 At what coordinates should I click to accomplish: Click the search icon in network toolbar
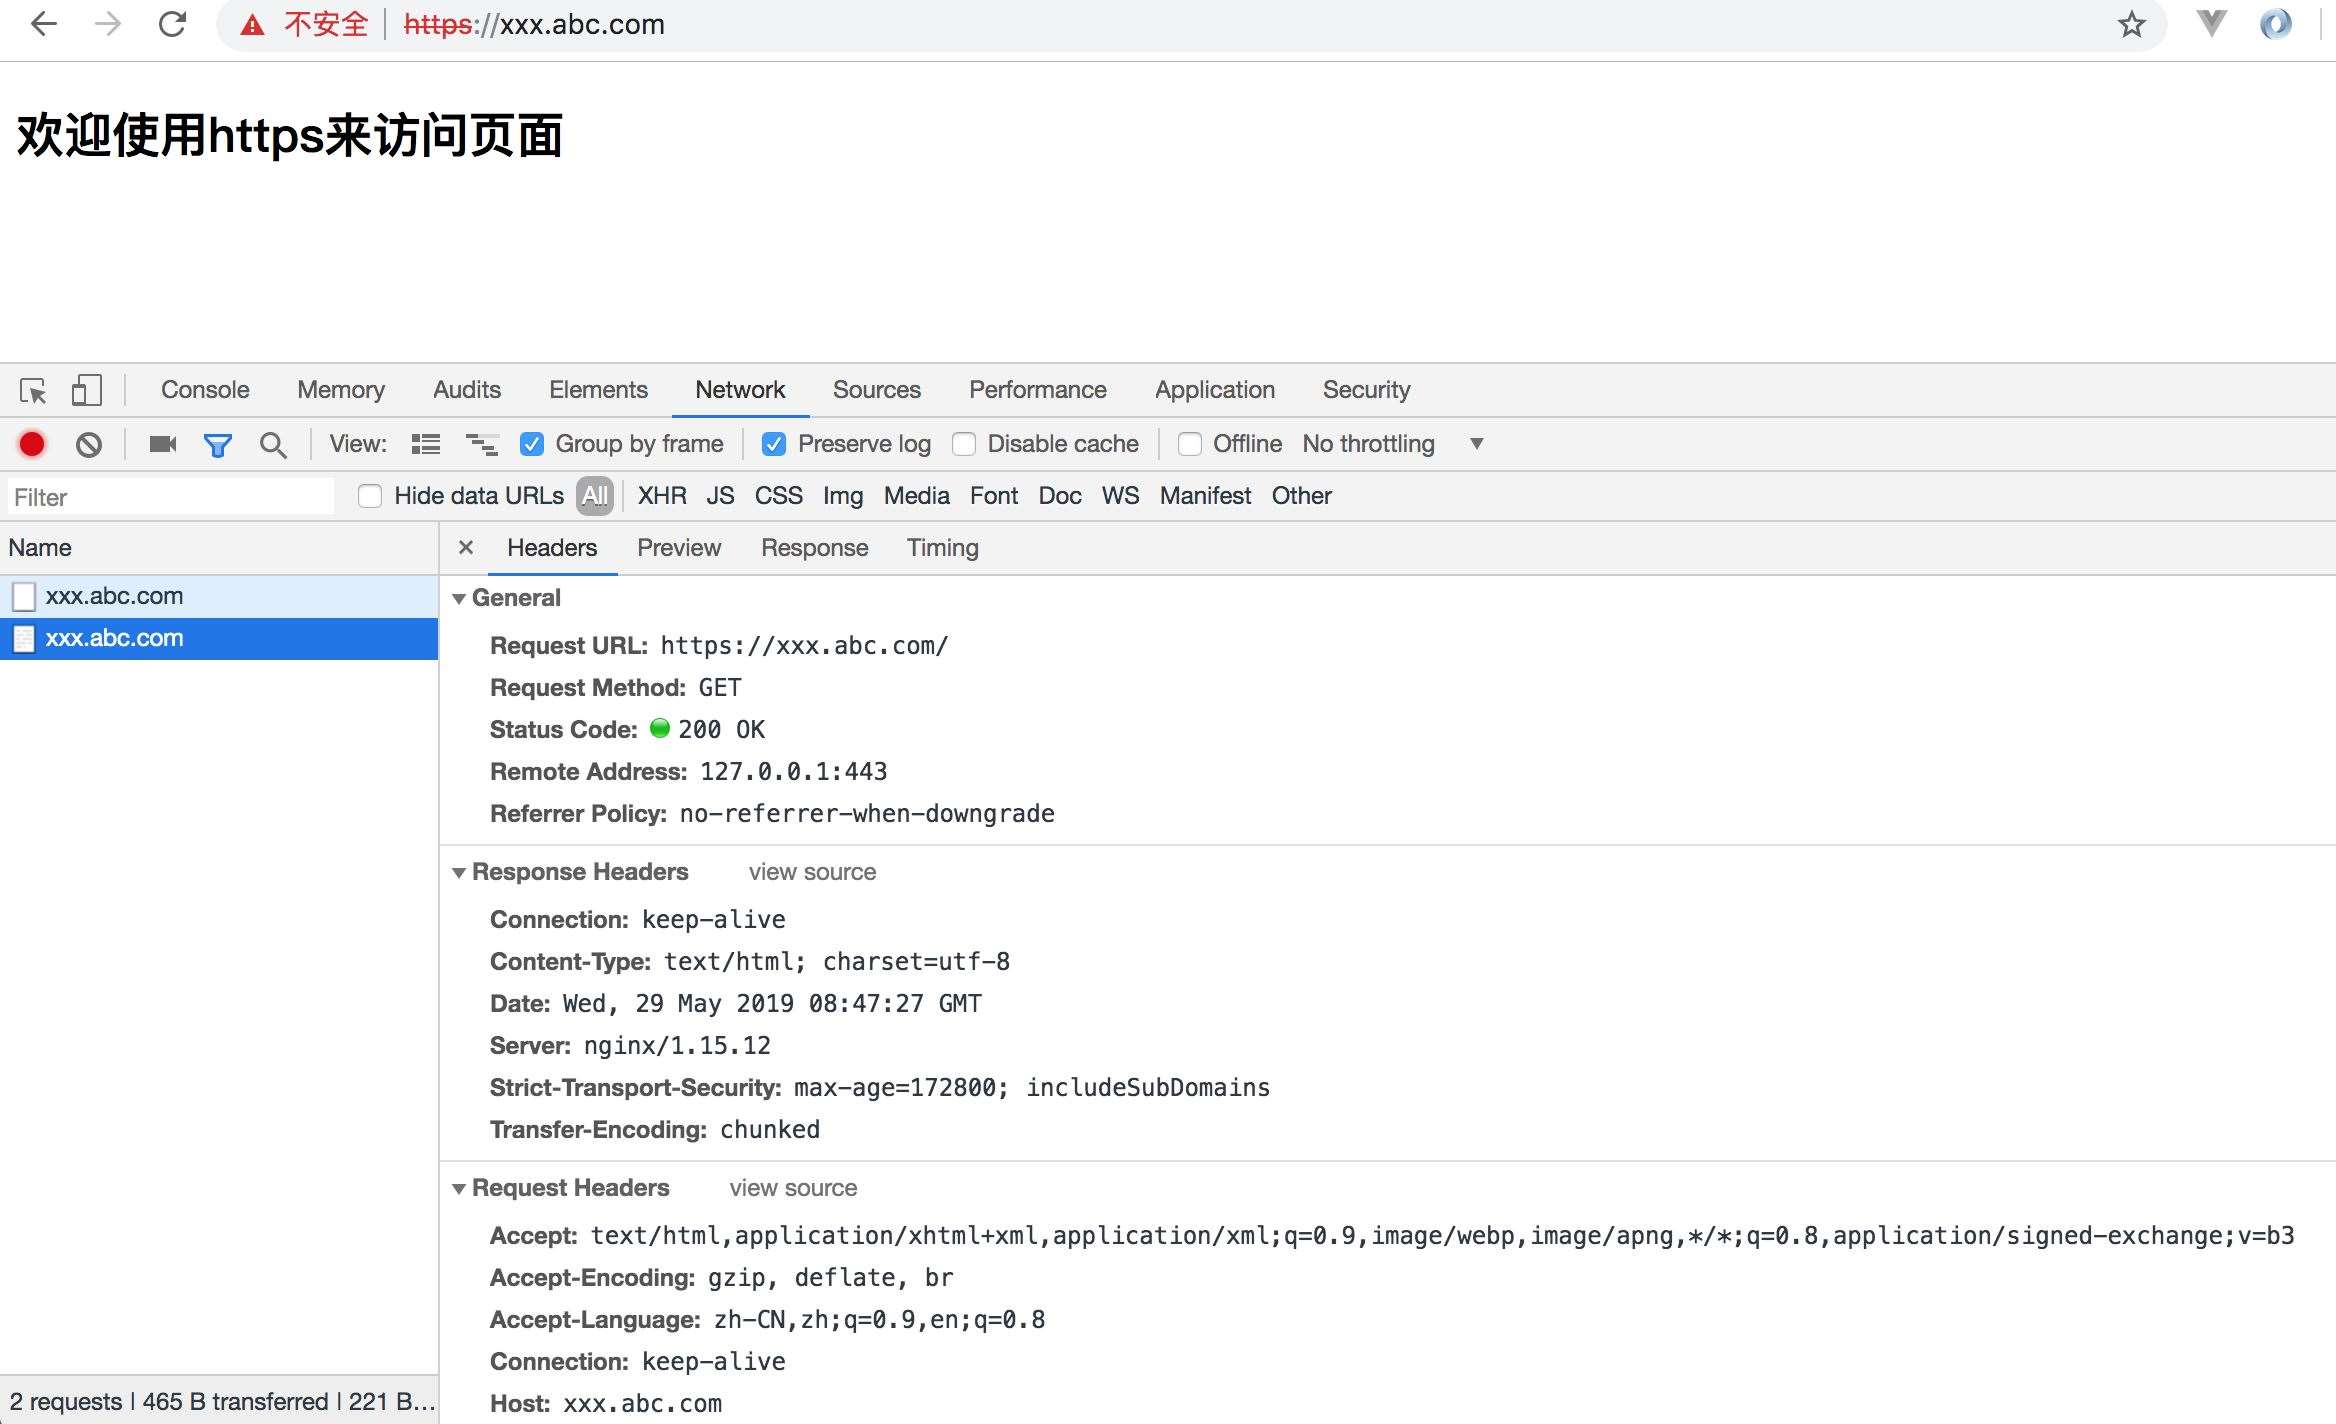click(x=270, y=442)
